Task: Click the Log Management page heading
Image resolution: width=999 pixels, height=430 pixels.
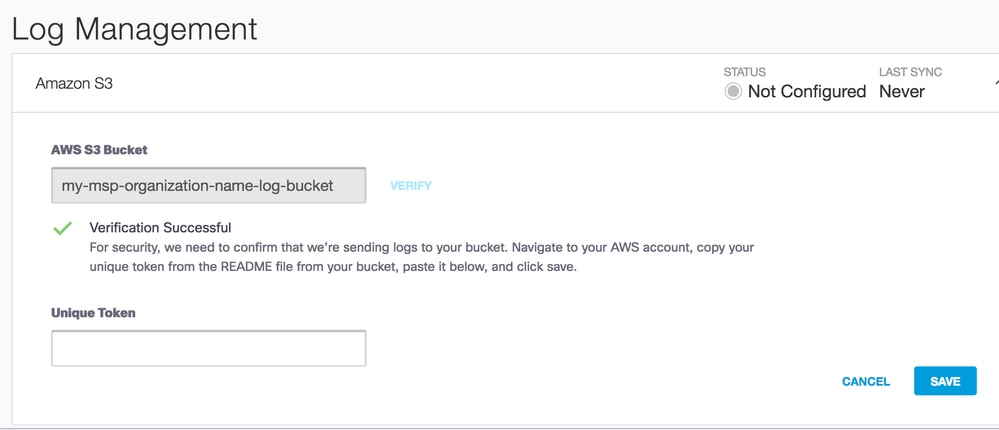Action: (134, 28)
